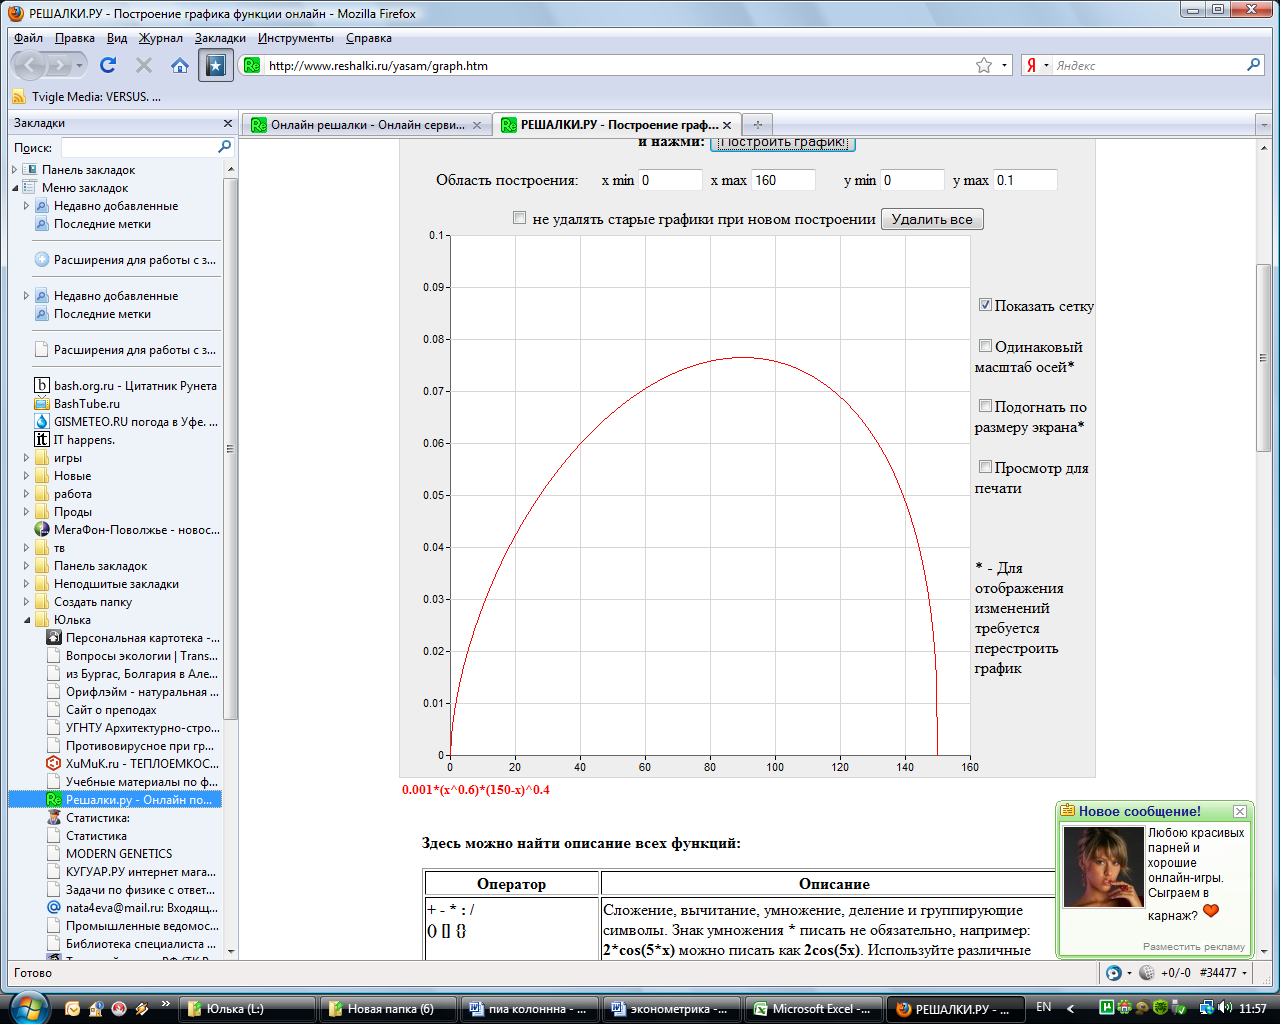Open Microsoft Excel from the taskbar
The height and width of the screenshot is (1024, 1280).
click(x=815, y=1009)
